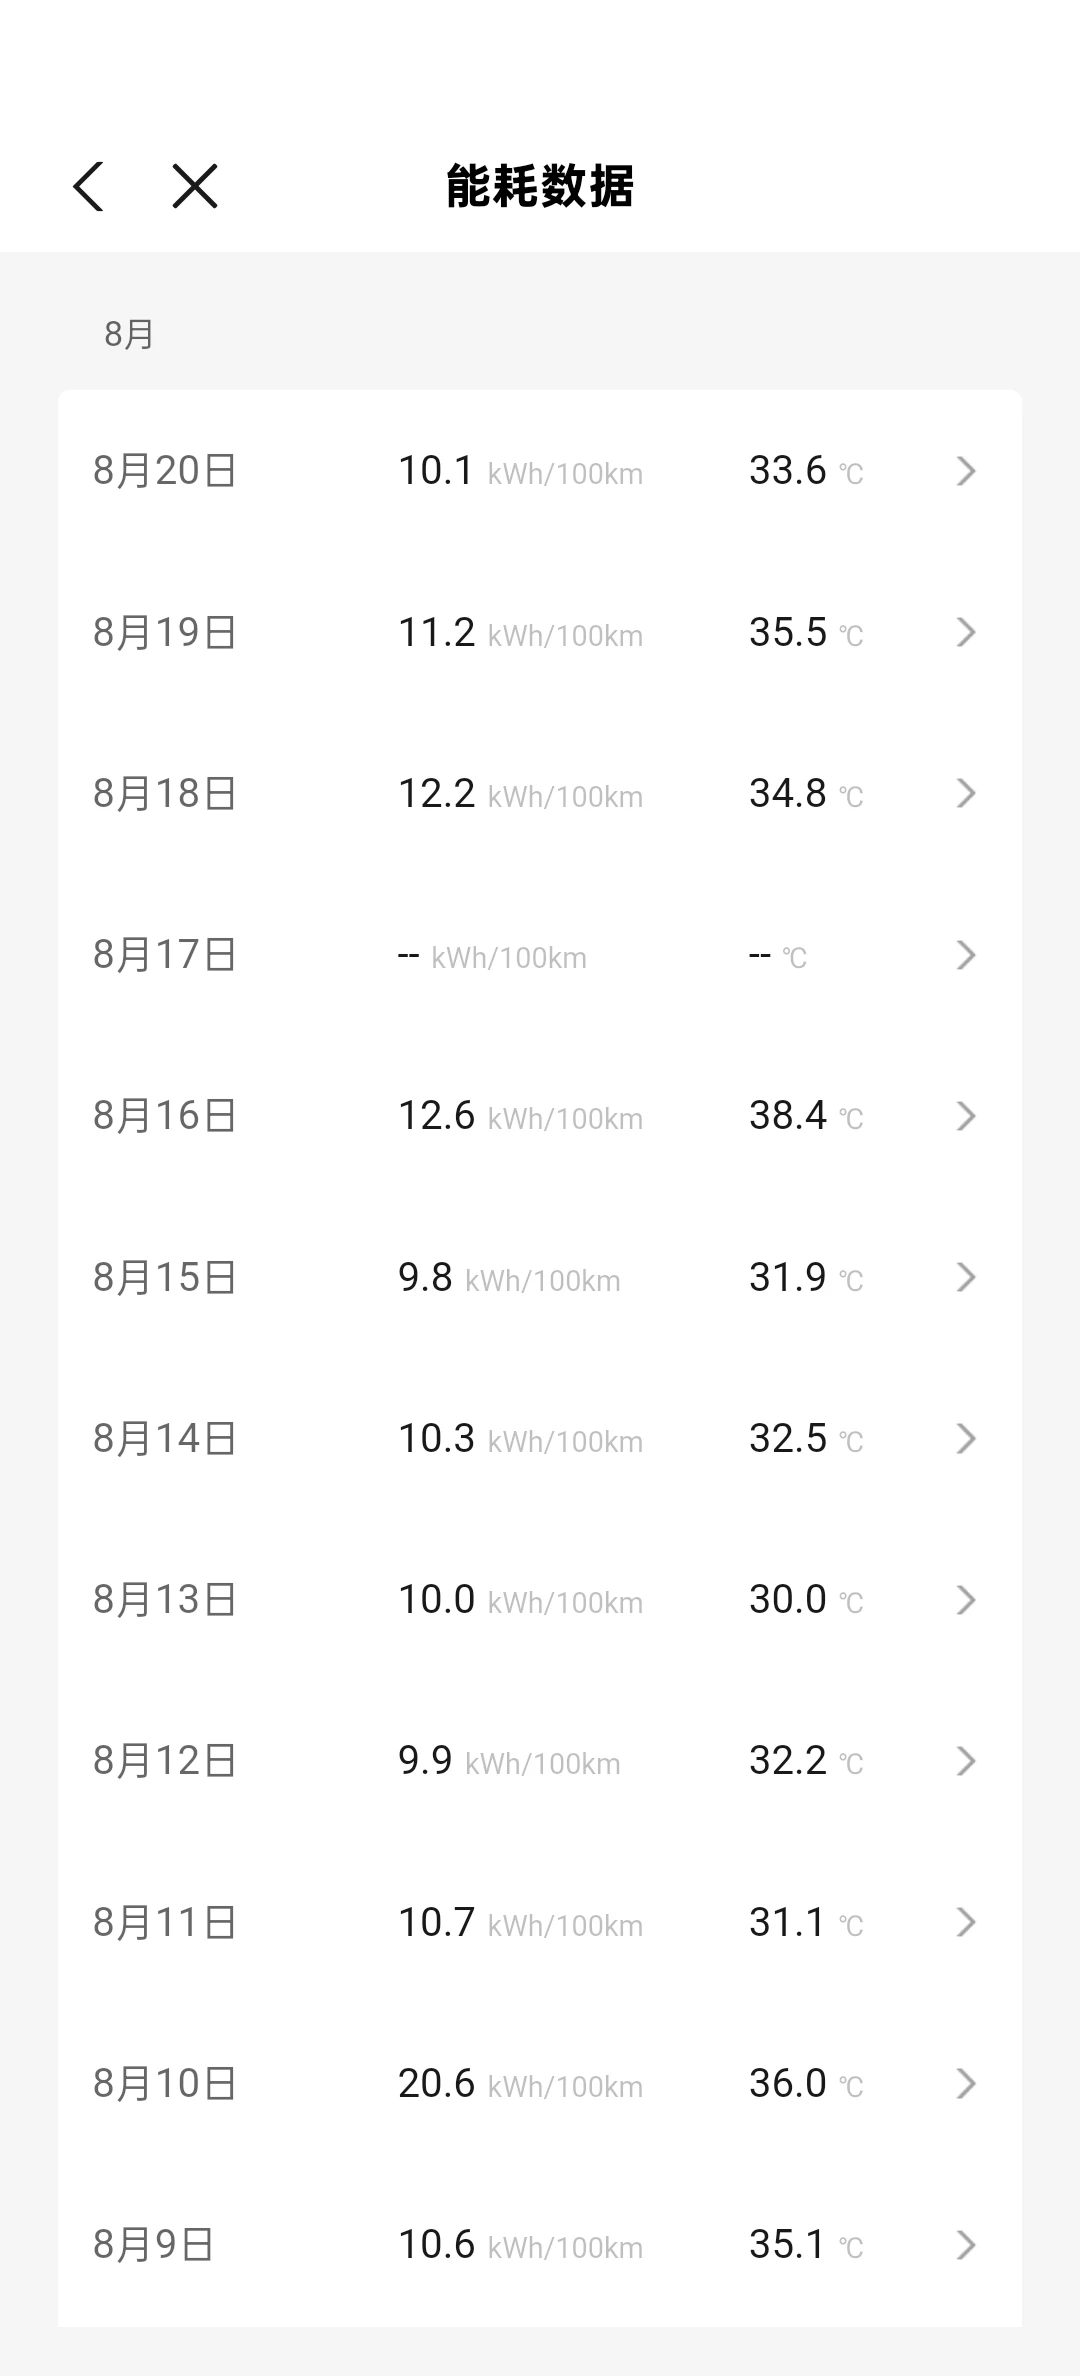Viewport: 1080px width, 2376px height.
Task: Select the 8月12日 date label
Action: (165, 1761)
